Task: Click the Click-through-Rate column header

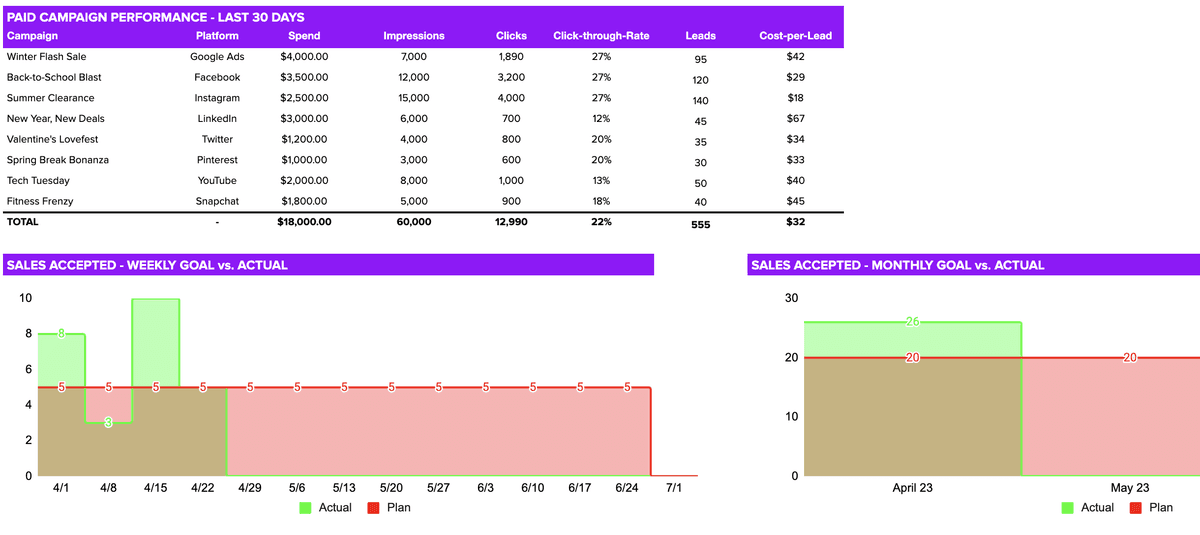Action: pyautogui.click(x=601, y=36)
